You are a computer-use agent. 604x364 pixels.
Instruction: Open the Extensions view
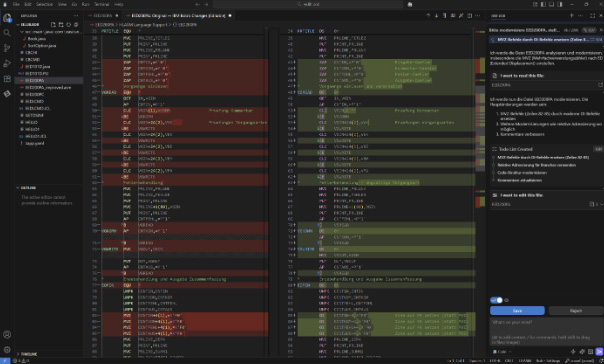7,79
